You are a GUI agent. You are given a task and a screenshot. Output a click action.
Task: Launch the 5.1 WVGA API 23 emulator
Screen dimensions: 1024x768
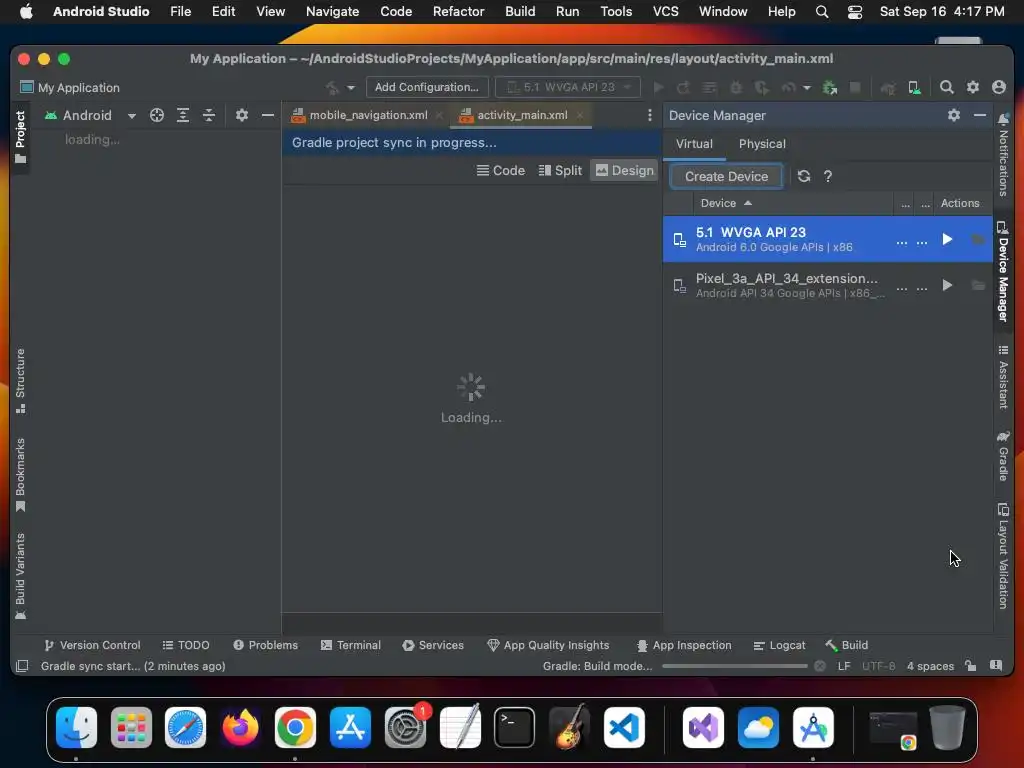[x=947, y=240]
